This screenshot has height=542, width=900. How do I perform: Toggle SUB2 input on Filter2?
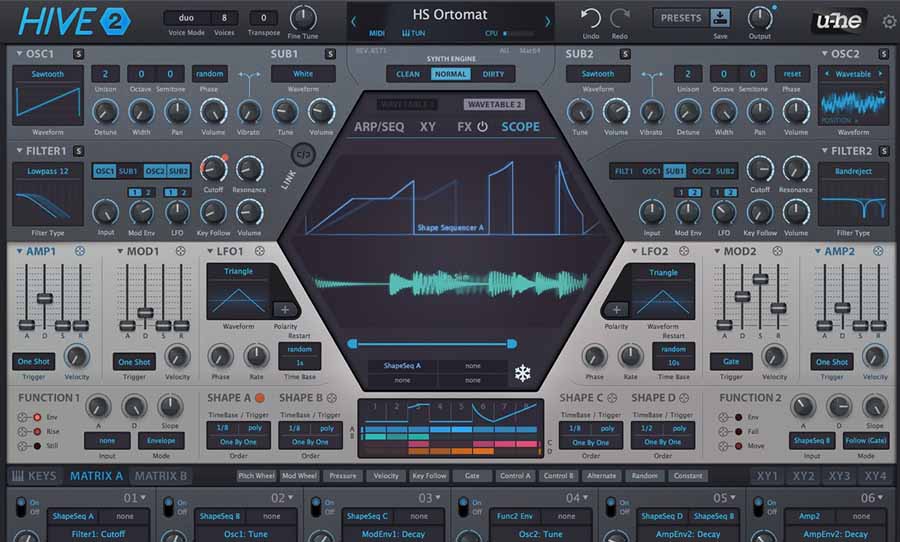725,171
